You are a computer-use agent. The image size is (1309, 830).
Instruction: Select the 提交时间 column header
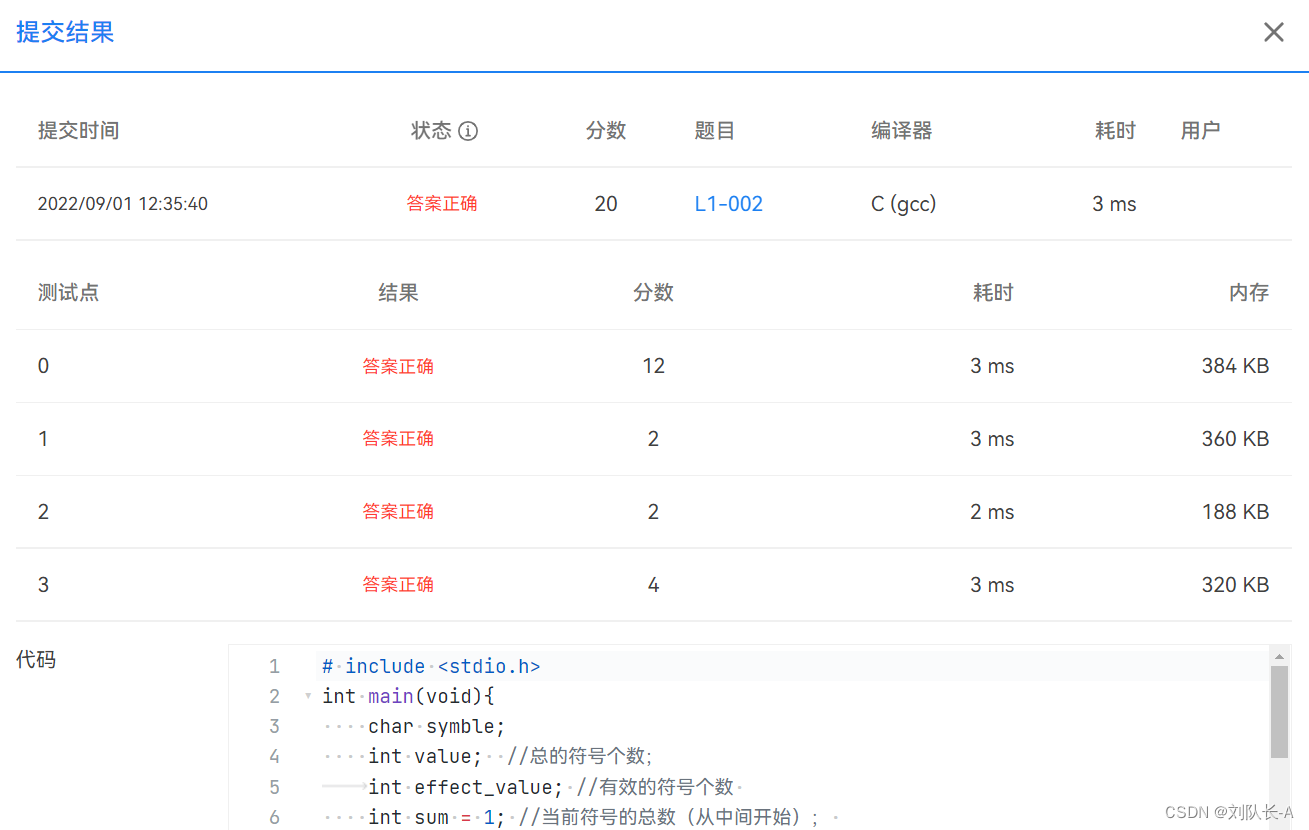pos(78,130)
